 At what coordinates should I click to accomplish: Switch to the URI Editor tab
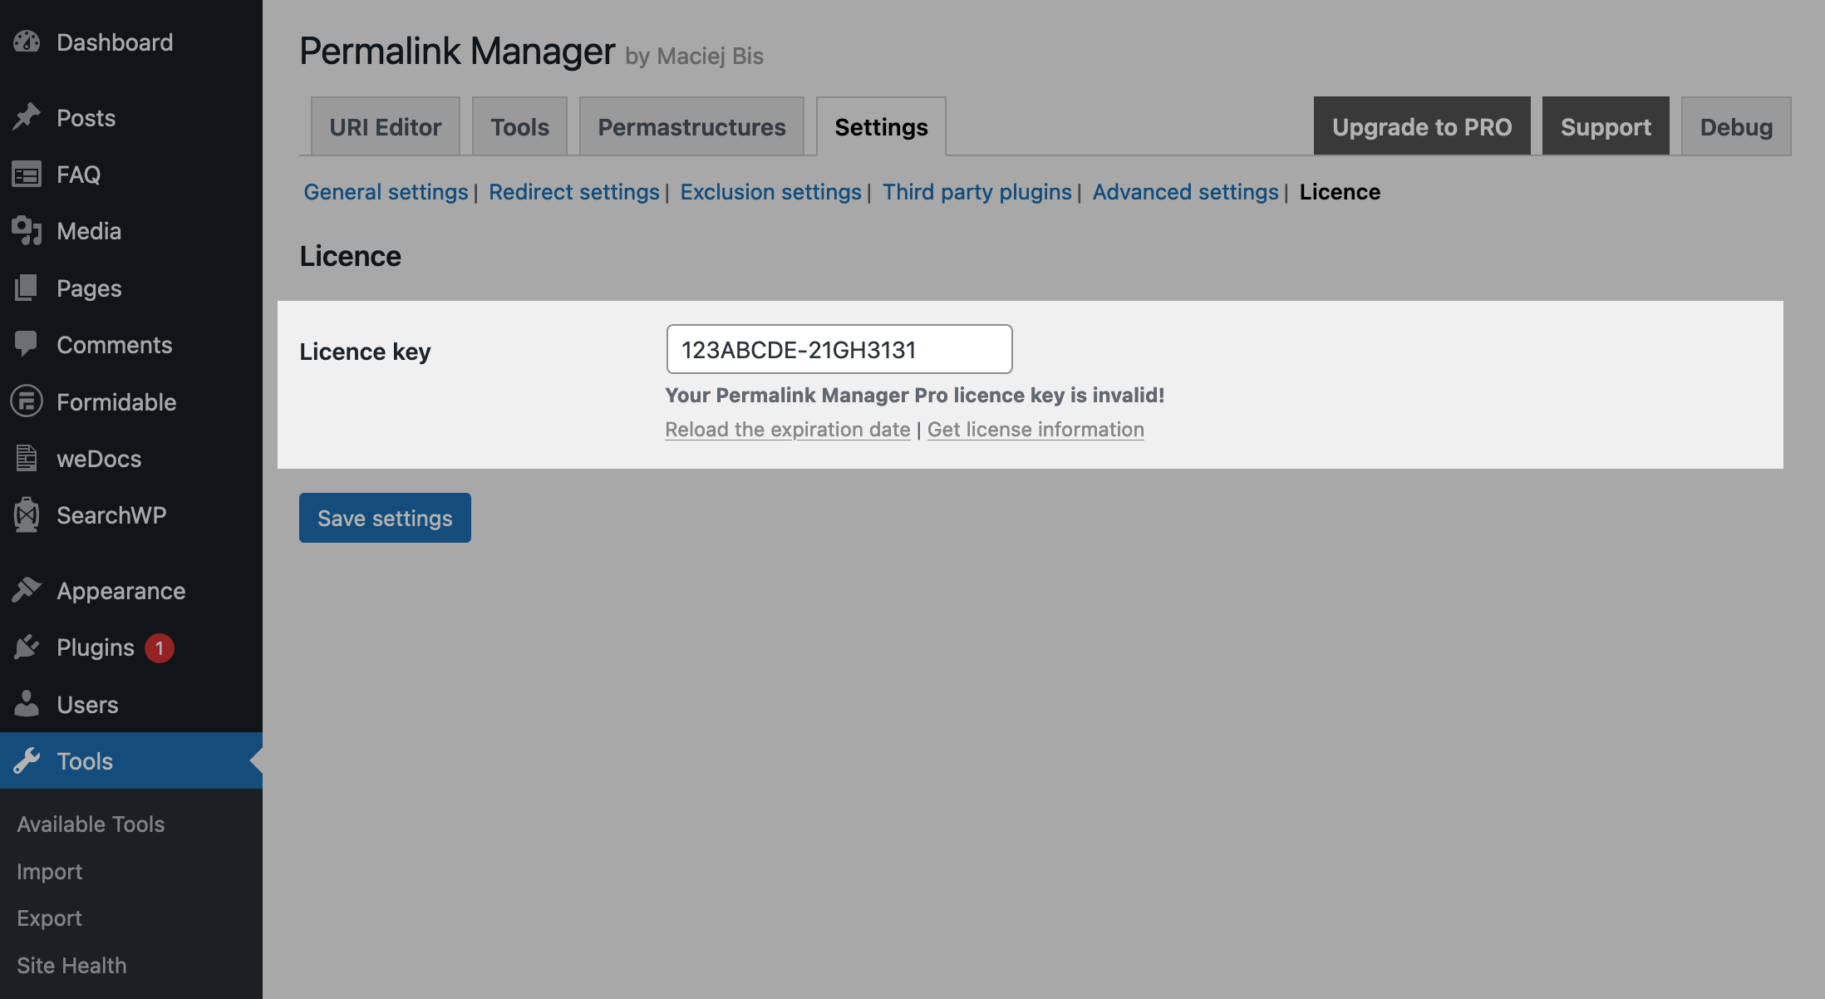(385, 126)
